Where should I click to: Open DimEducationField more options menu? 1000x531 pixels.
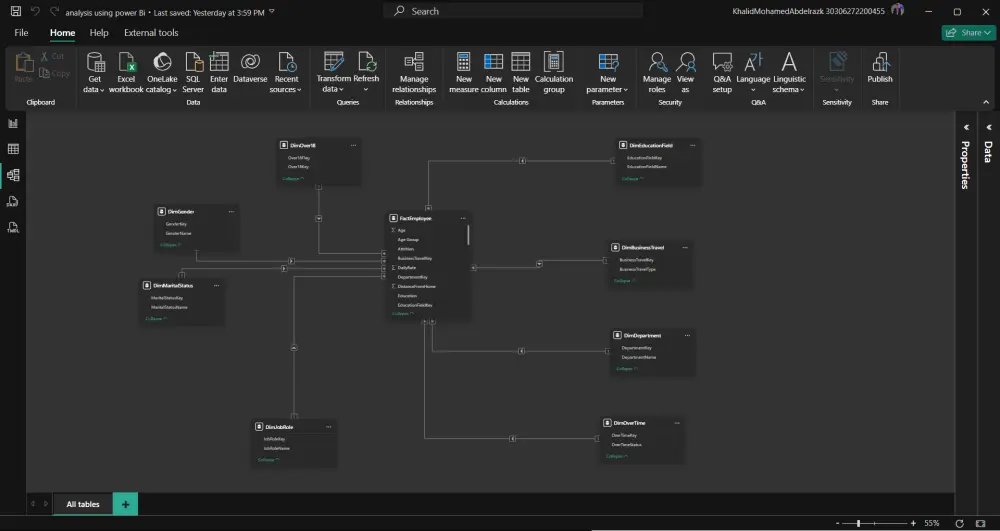[692, 145]
